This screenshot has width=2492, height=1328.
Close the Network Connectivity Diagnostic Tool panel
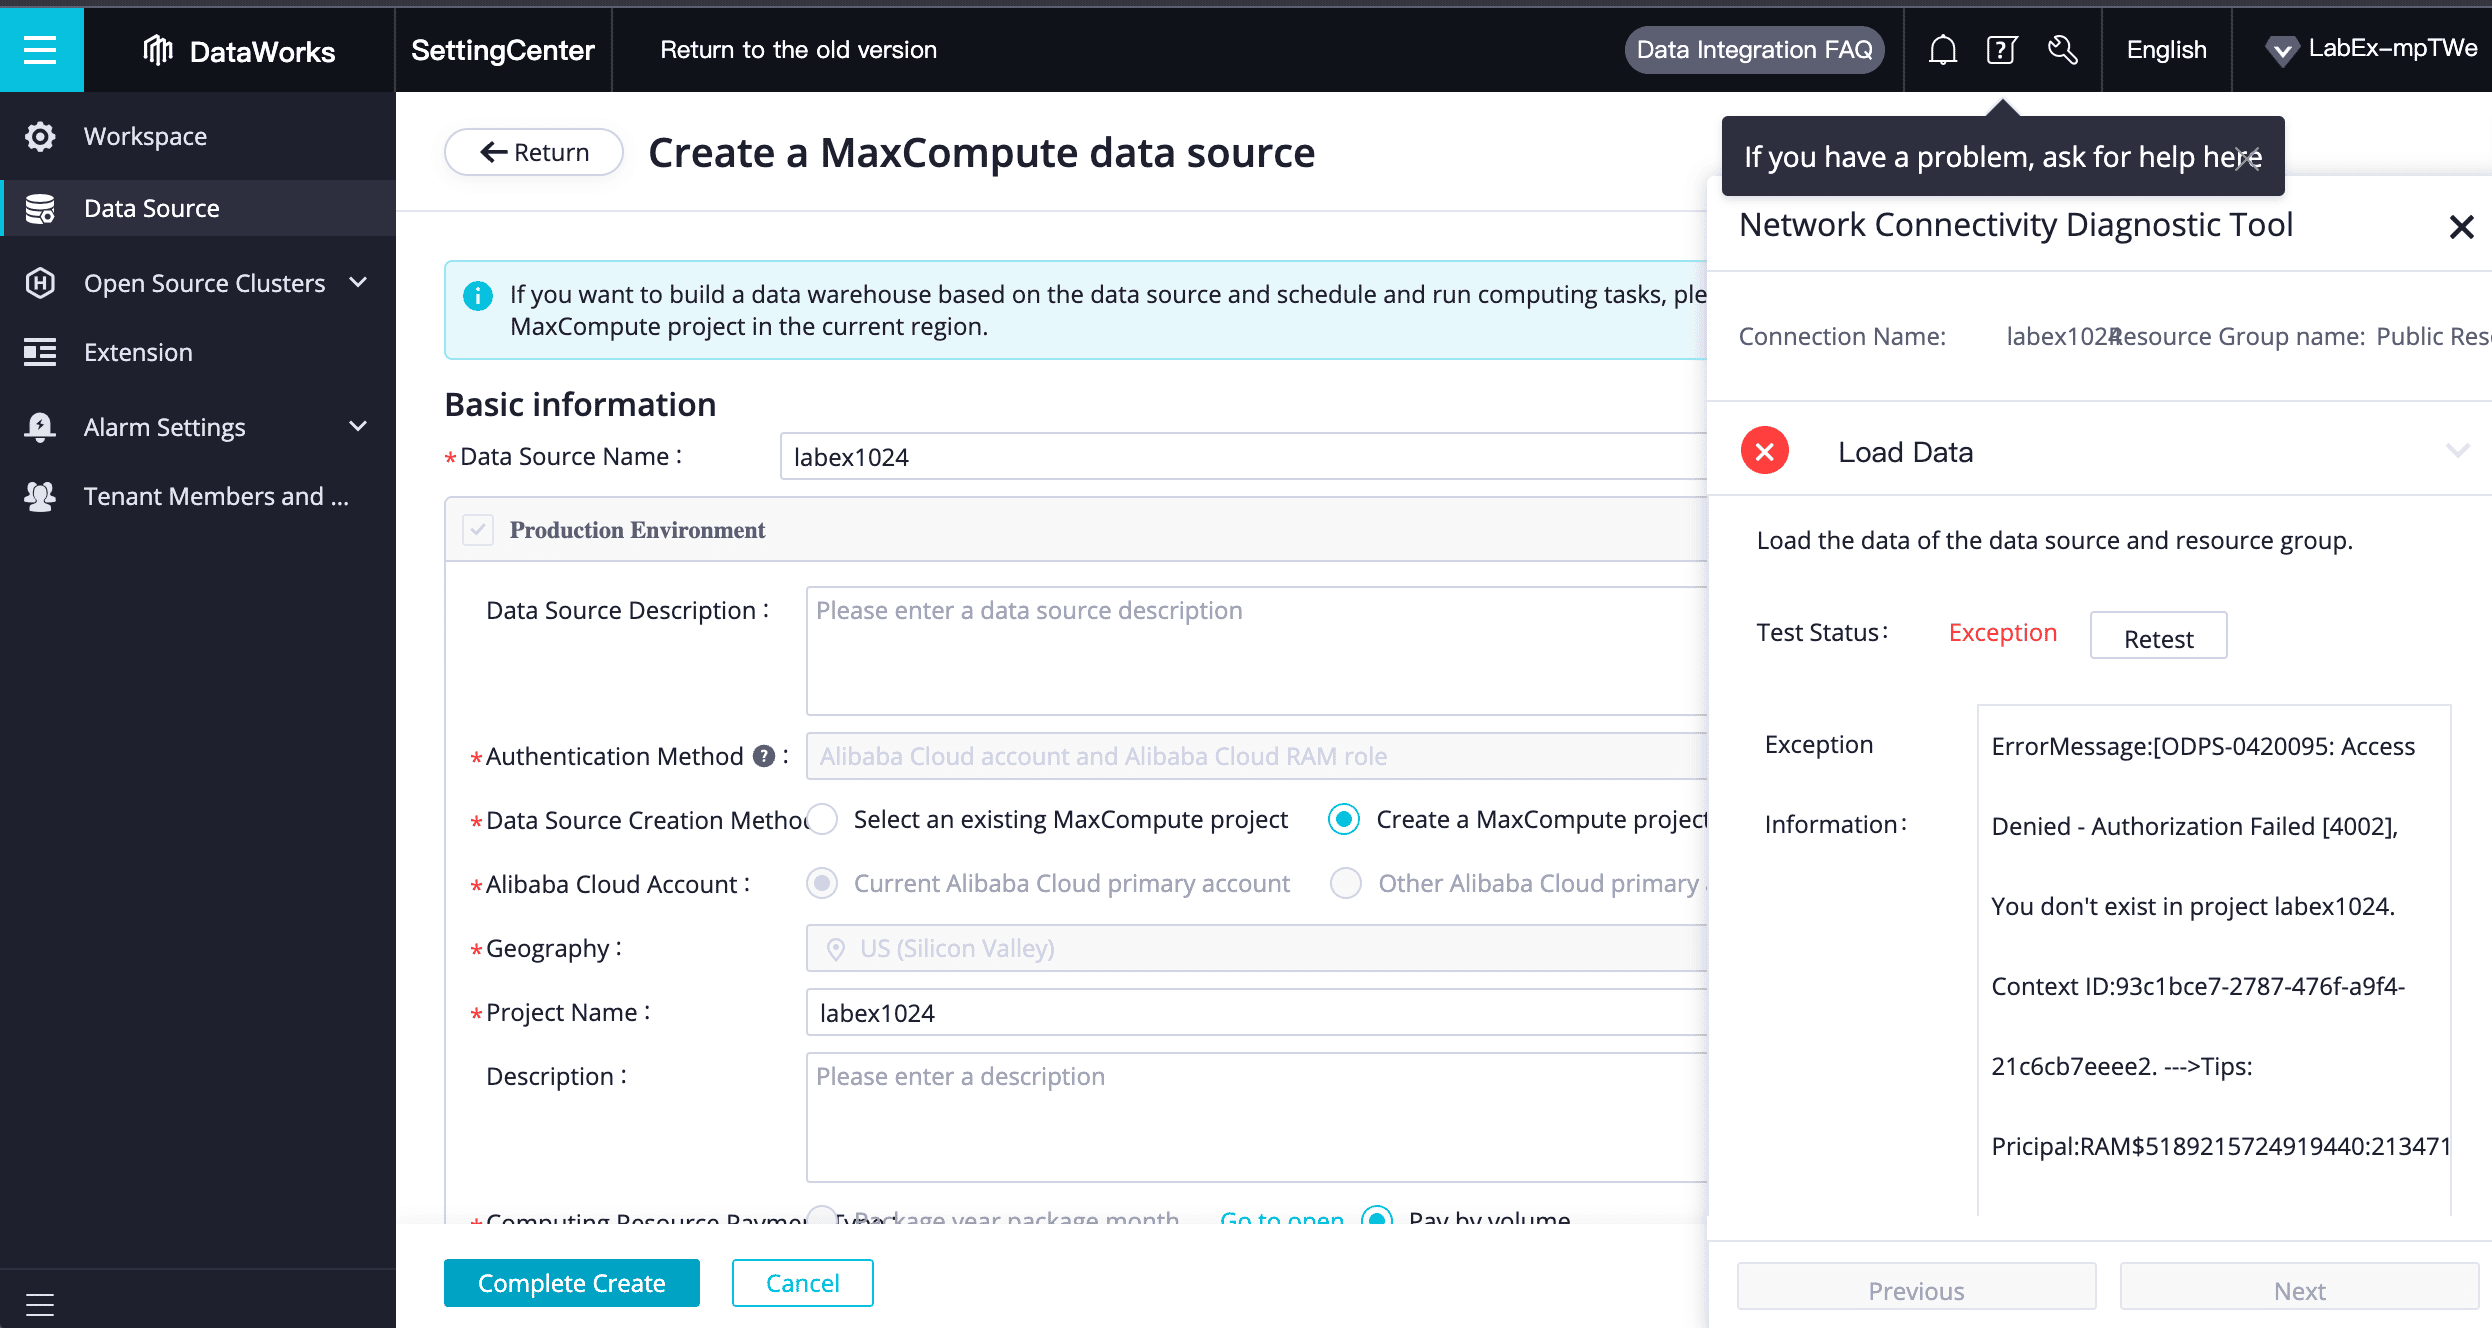tap(2461, 227)
